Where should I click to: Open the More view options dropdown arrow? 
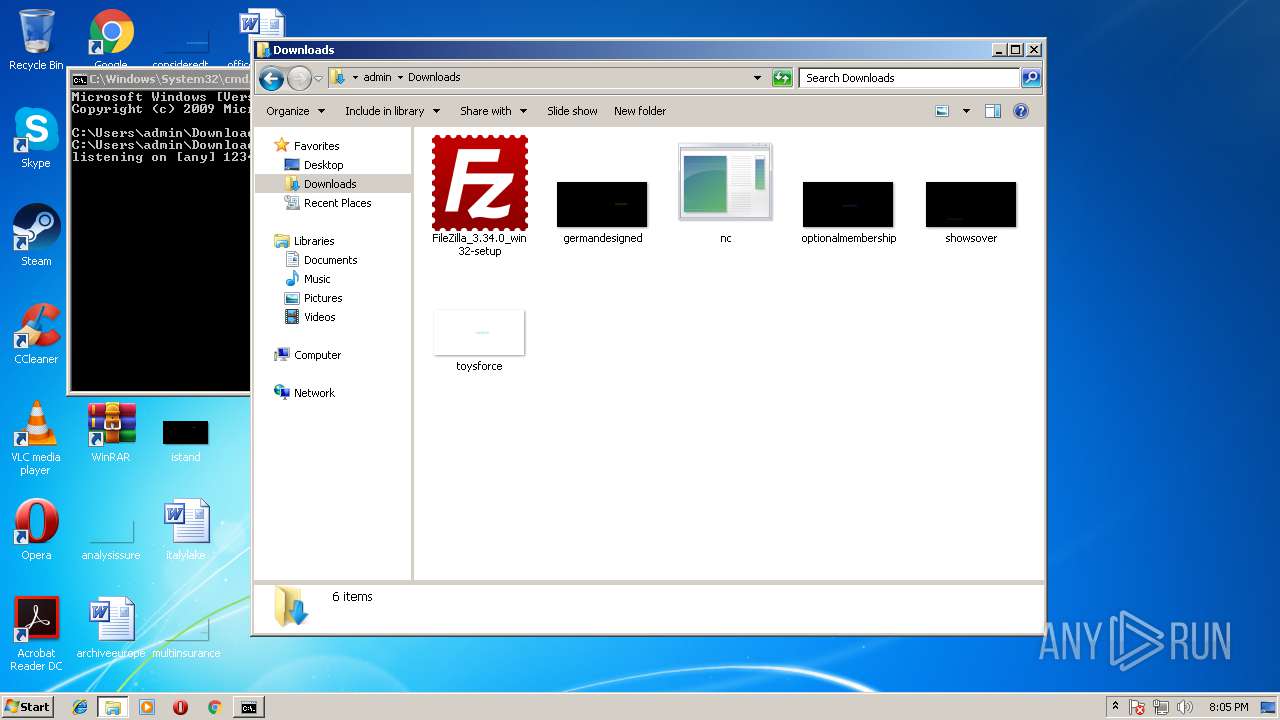(966, 111)
